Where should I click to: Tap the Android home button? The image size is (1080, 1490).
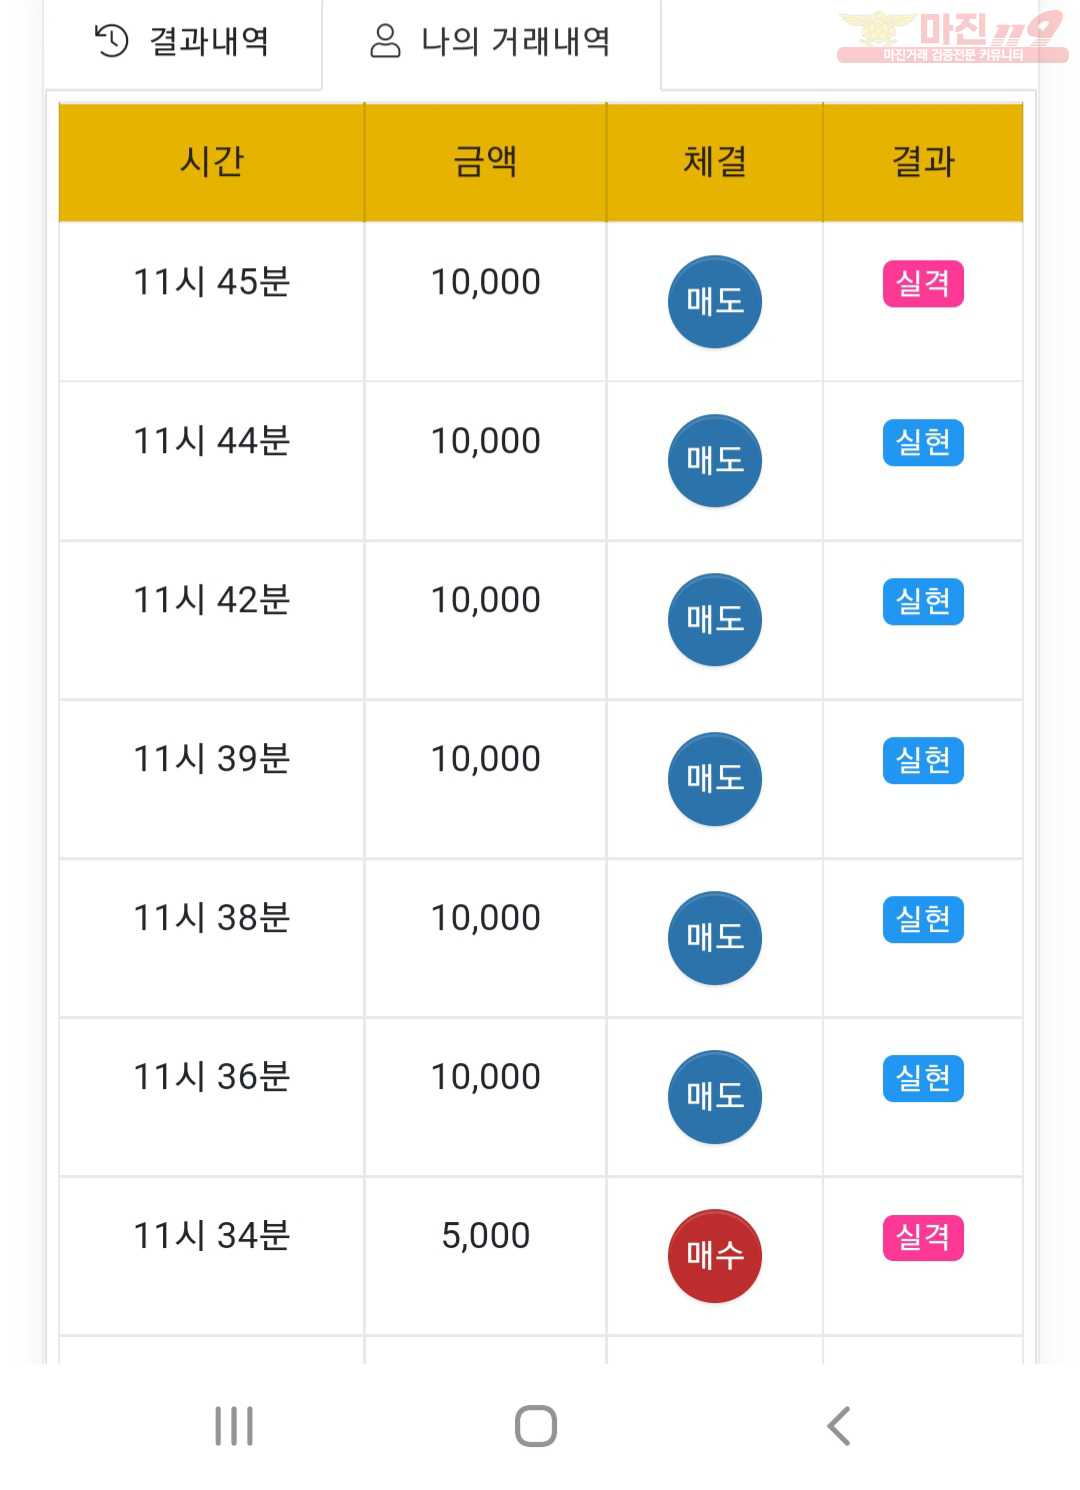536,1426
